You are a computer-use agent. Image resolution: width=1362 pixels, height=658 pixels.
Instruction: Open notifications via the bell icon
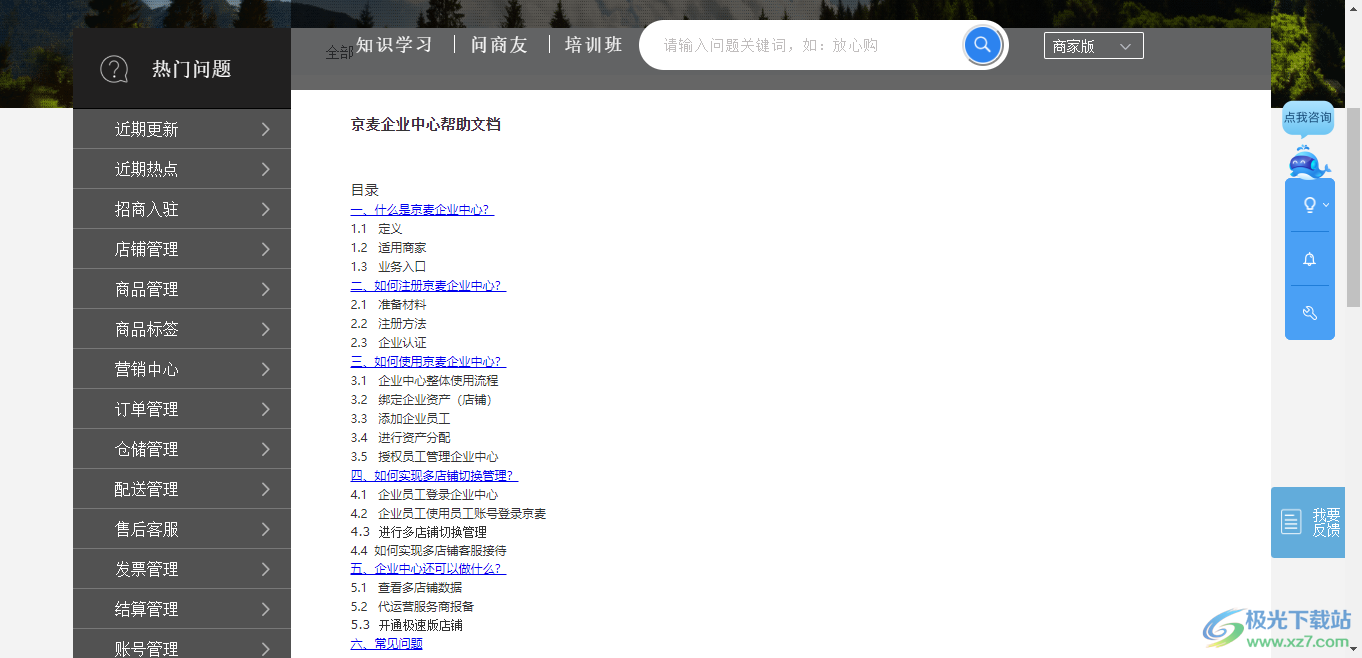(x=1309, y=259)
